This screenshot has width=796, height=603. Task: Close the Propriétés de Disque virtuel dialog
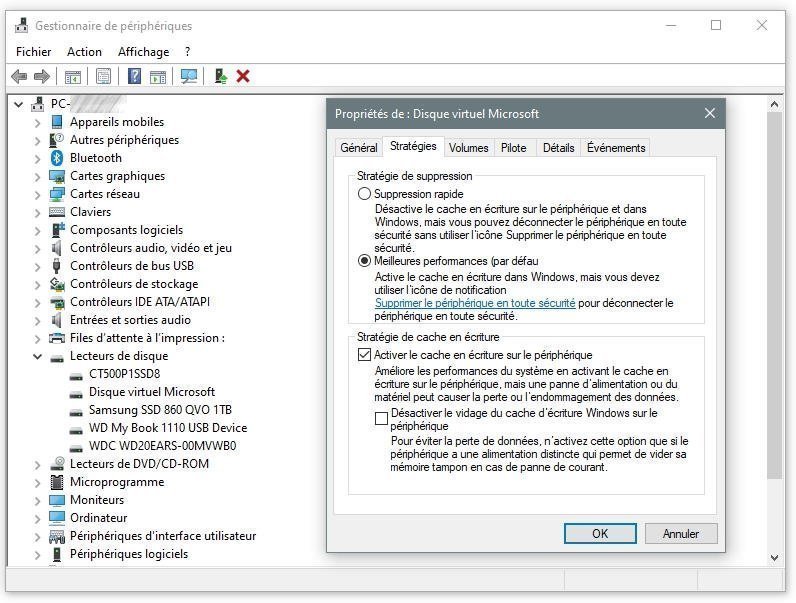710,113
